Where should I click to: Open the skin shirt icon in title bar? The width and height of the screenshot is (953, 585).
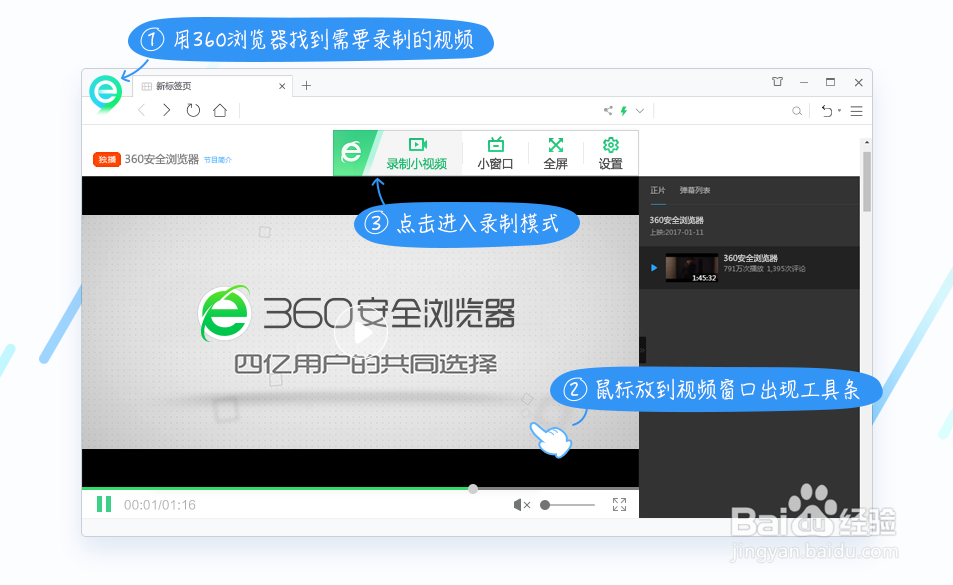777,81
